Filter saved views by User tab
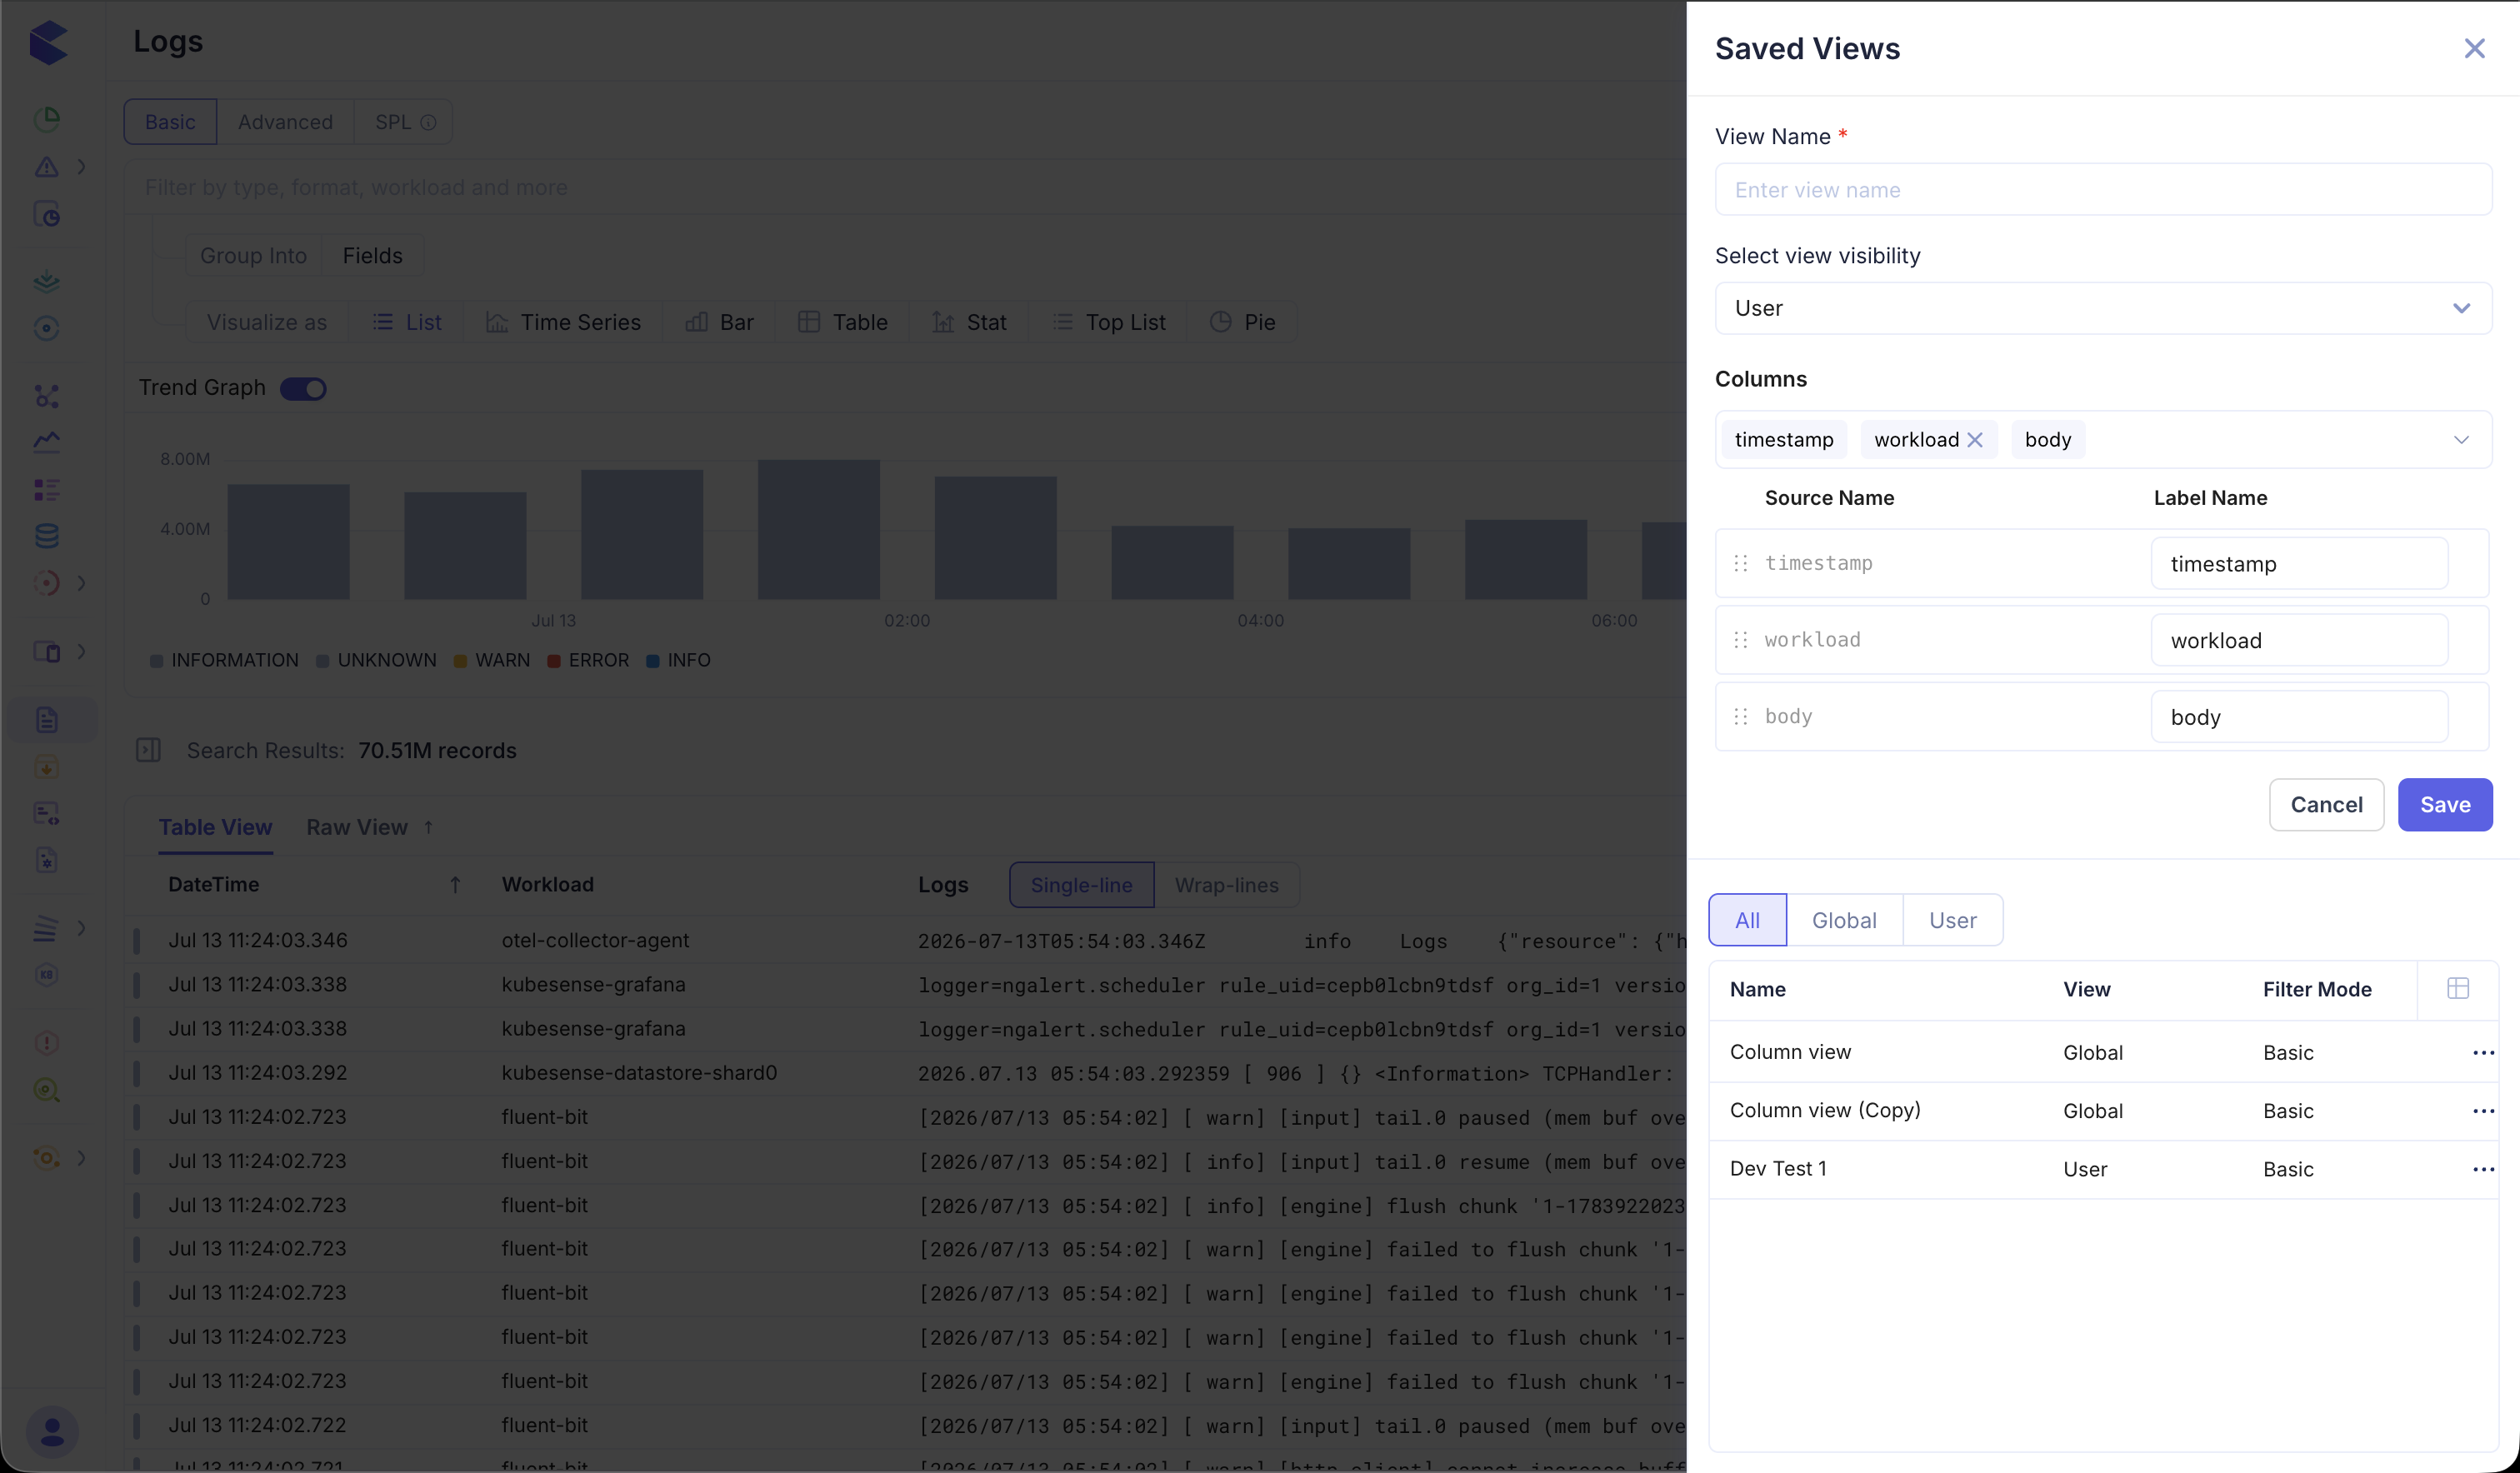 point(1952,920)
